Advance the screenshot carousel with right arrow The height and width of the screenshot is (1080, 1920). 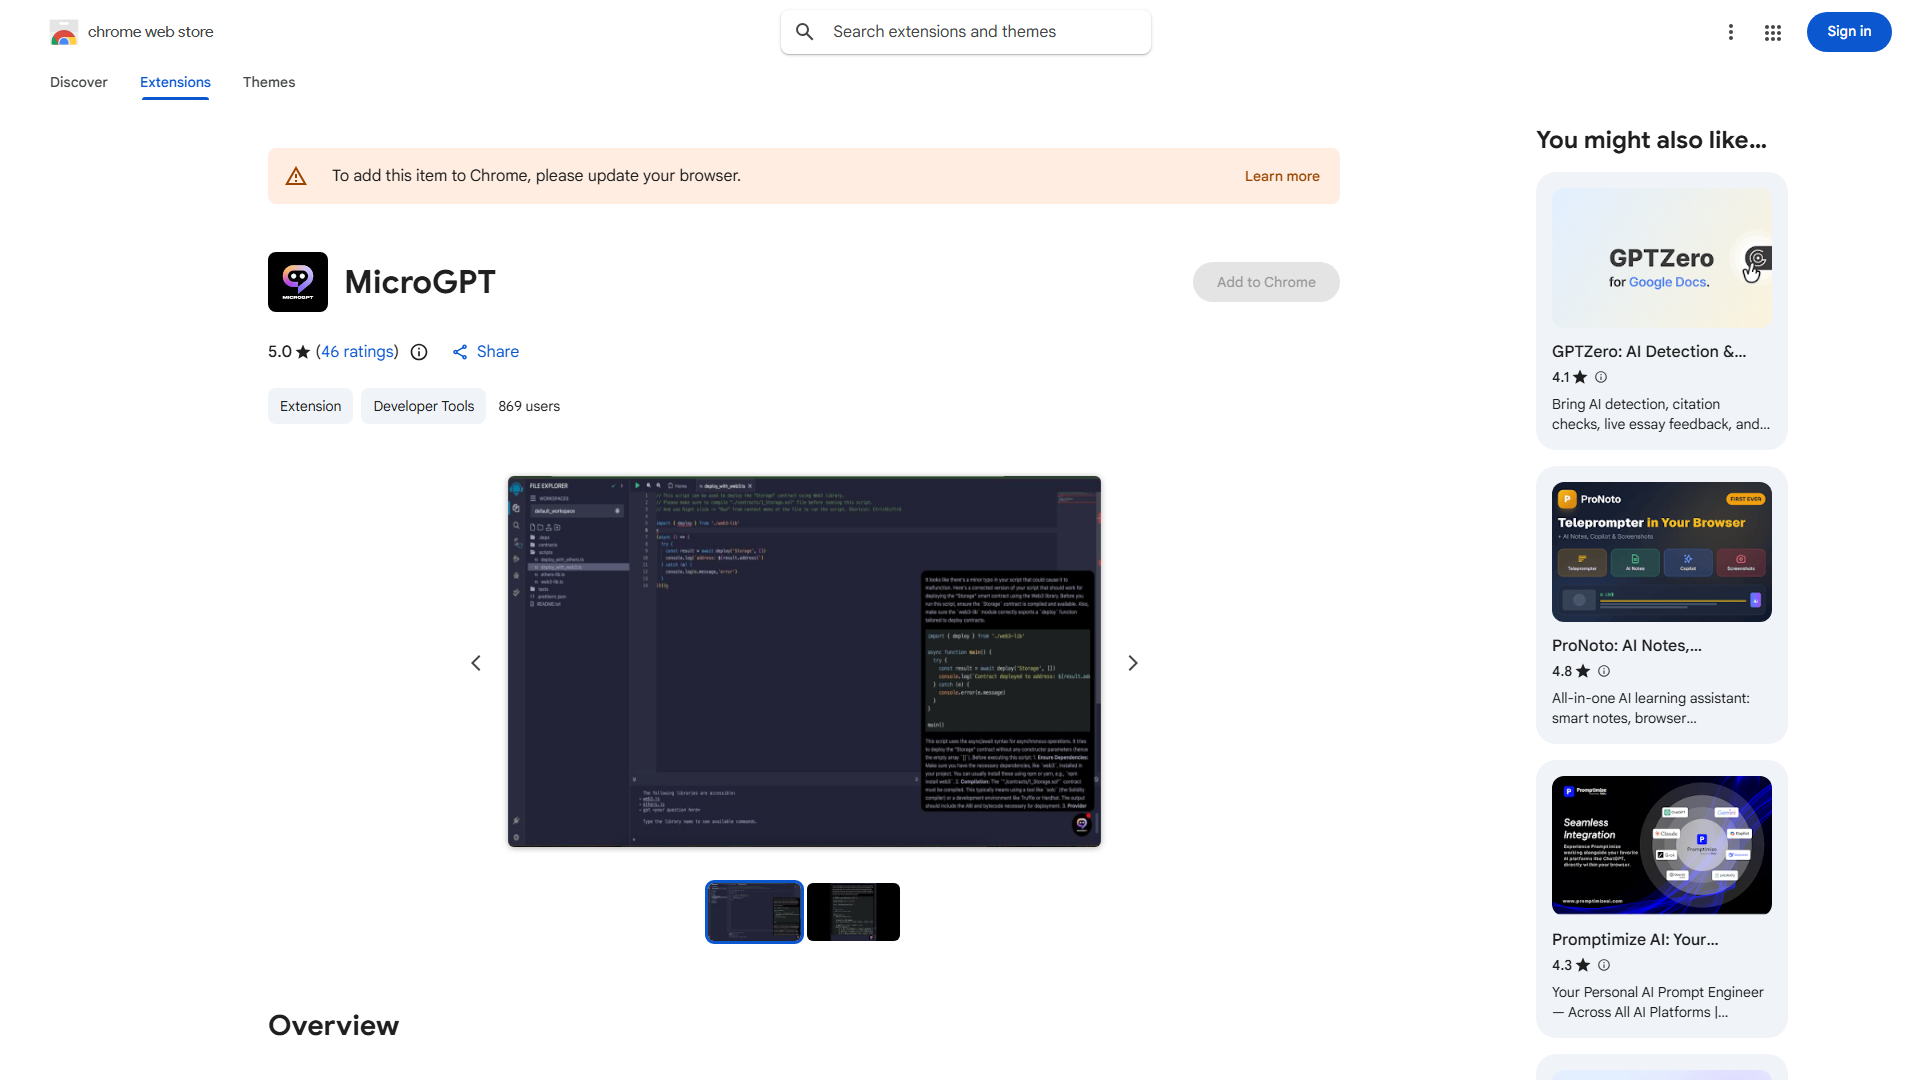pos(1132,662)
